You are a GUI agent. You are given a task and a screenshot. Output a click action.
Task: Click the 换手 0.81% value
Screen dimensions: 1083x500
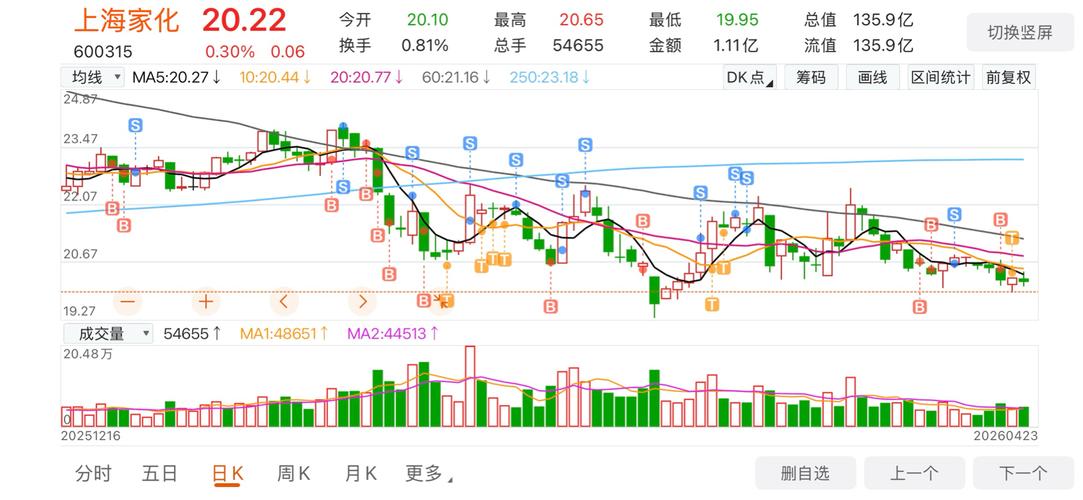pyautogui.click(x=425, y=46)
